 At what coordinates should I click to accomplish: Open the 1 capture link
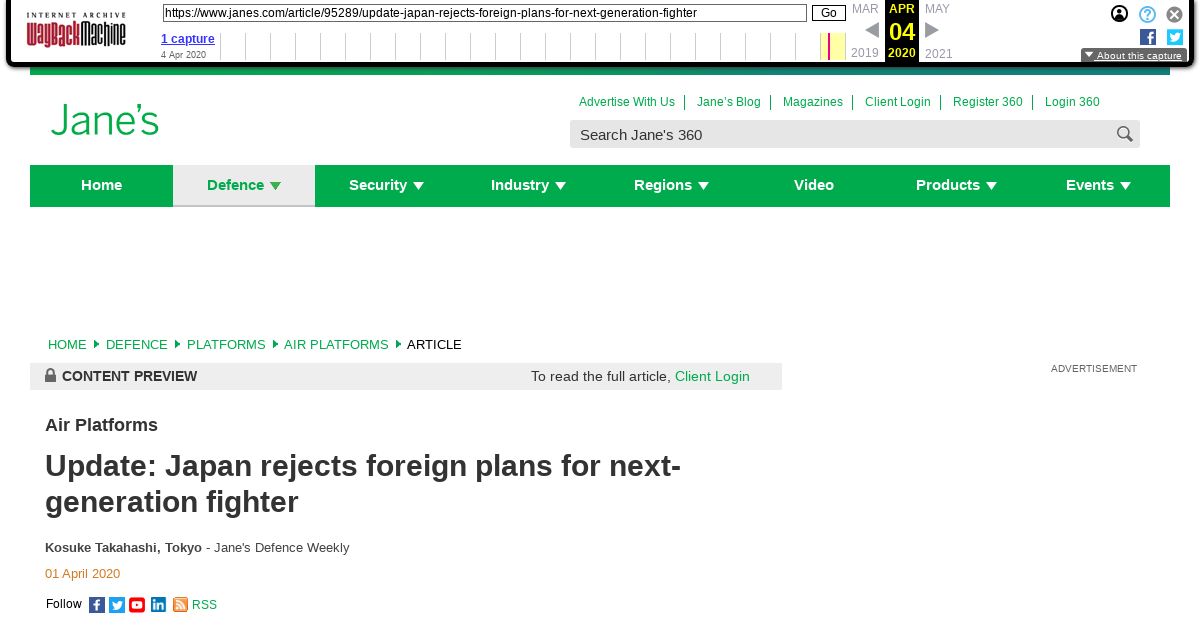click(x=188, y=39)
